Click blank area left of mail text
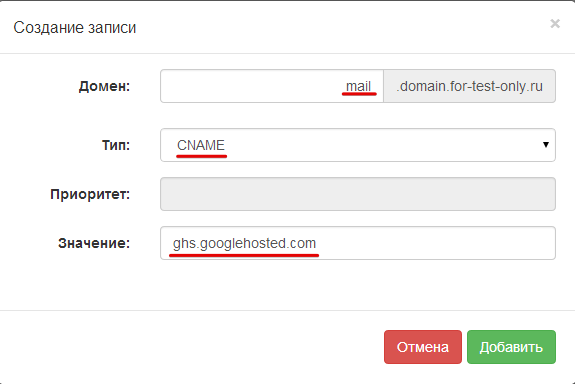 [249, 86]
